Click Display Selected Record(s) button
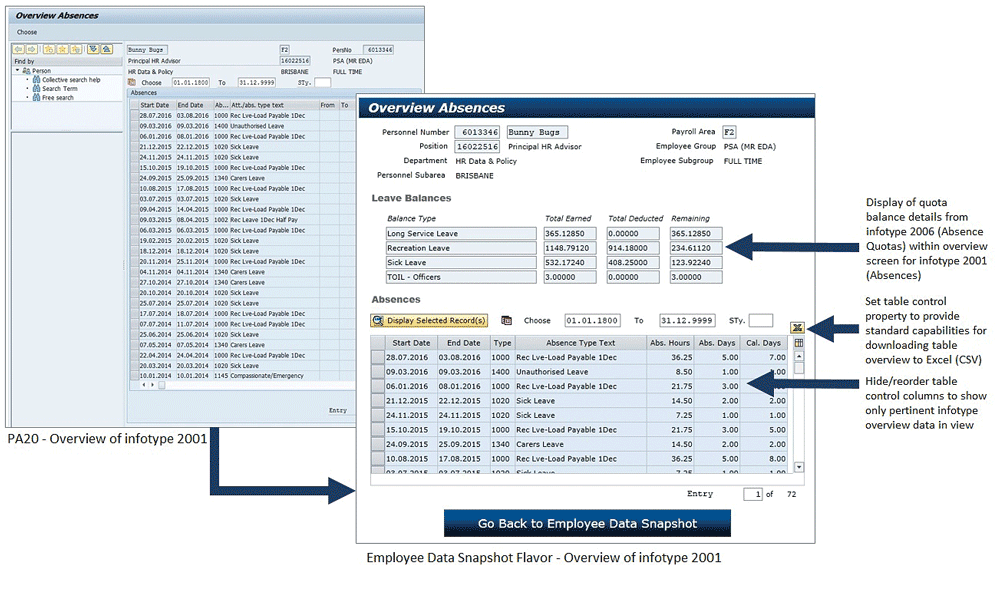 click(429, 321)
